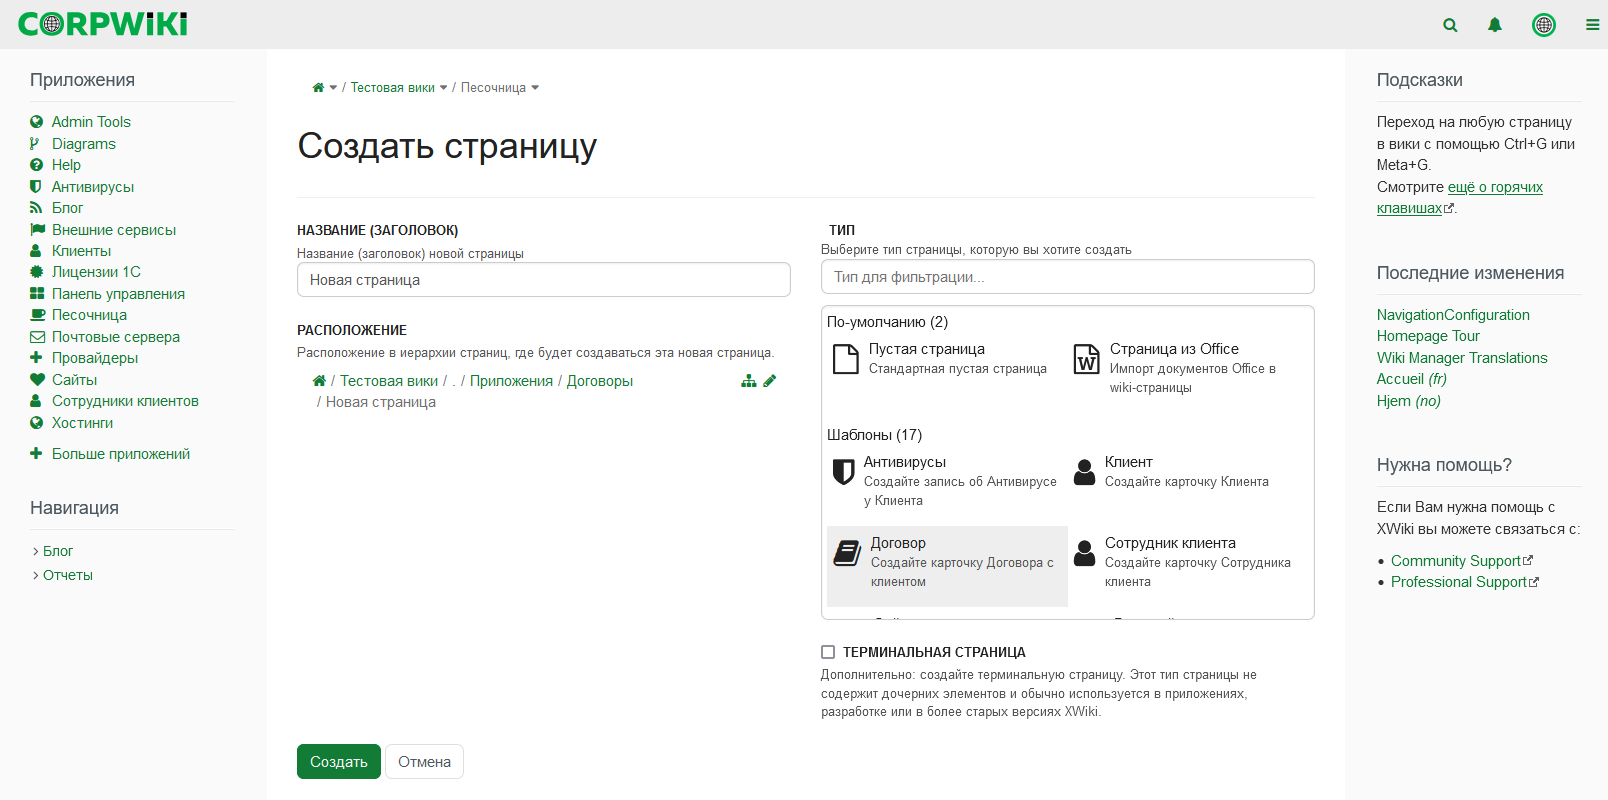
Task: Click the Блог RSS icon in applications
Action: click(36, 208)
